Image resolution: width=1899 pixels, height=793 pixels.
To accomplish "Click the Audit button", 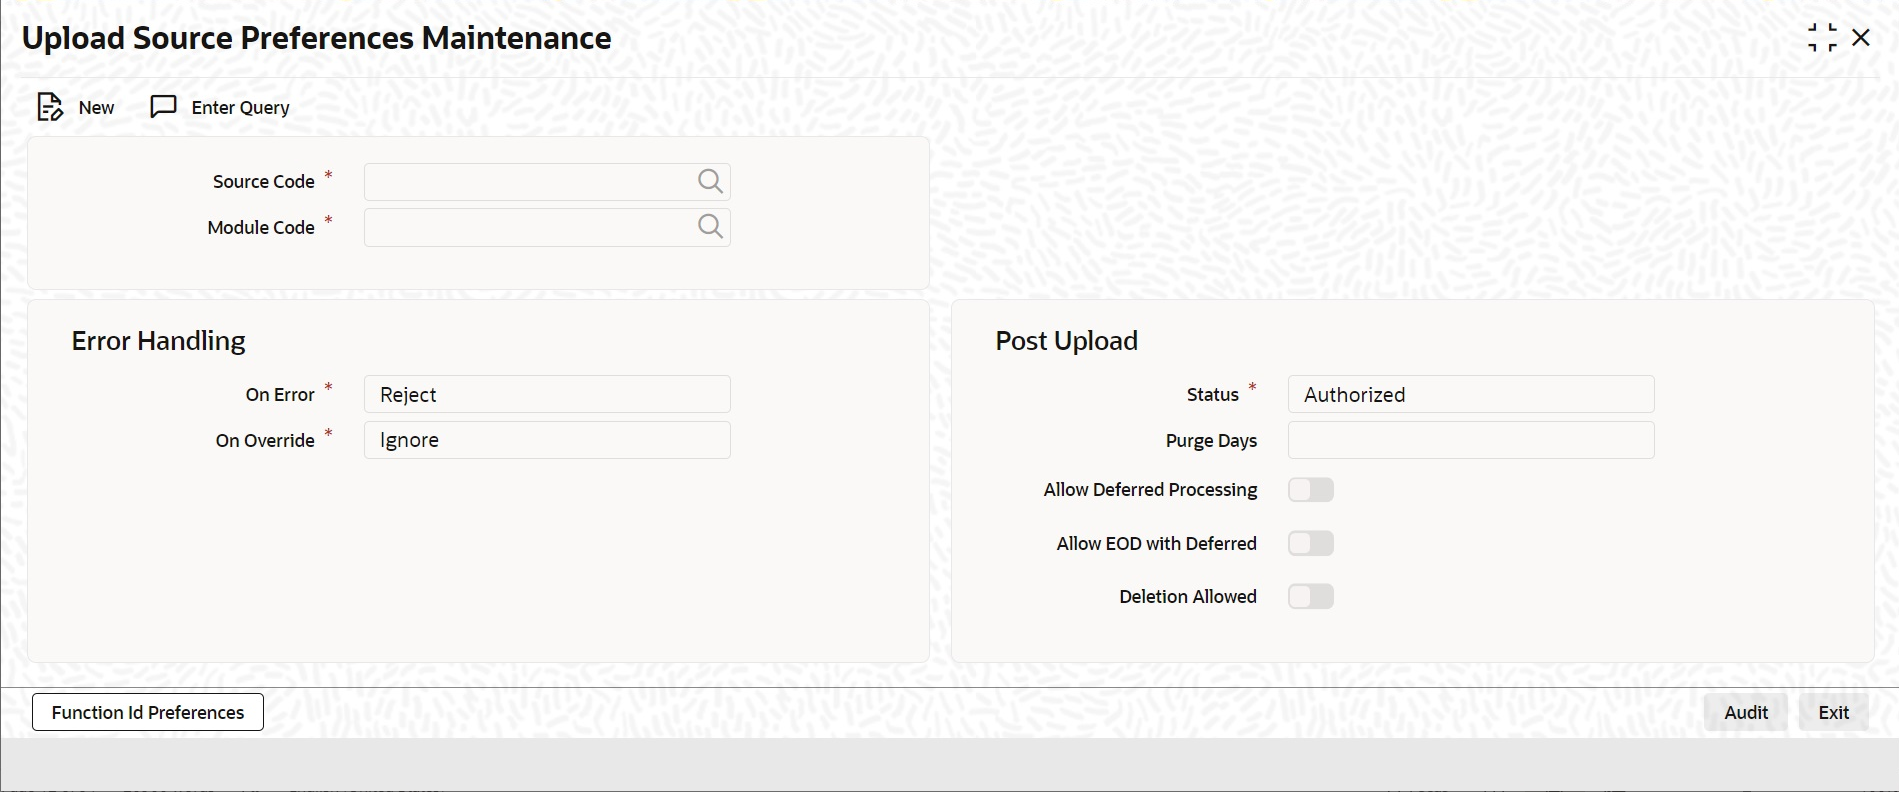I will pyautogui.click(x=1746, y=712).
